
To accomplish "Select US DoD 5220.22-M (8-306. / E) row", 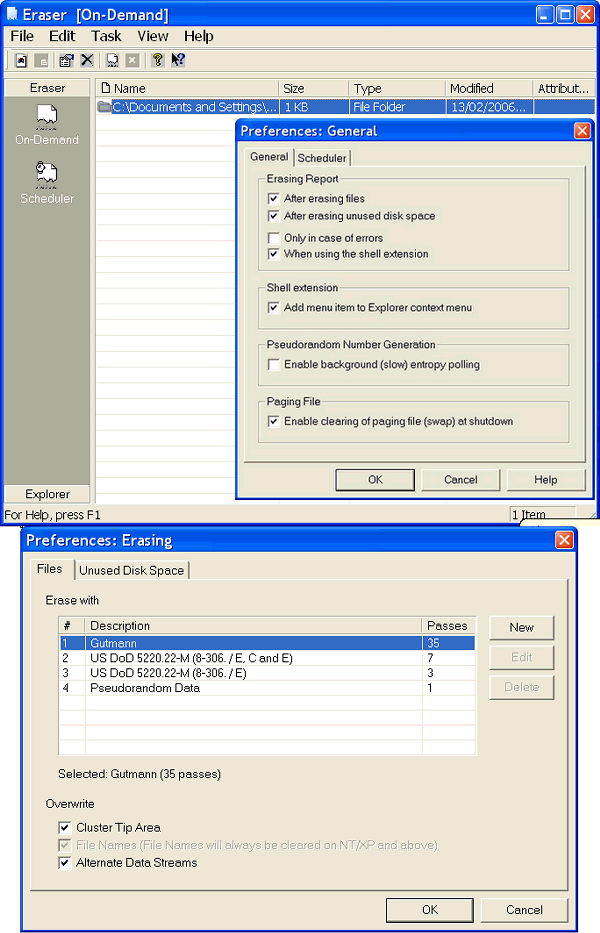I will [267, 673].
